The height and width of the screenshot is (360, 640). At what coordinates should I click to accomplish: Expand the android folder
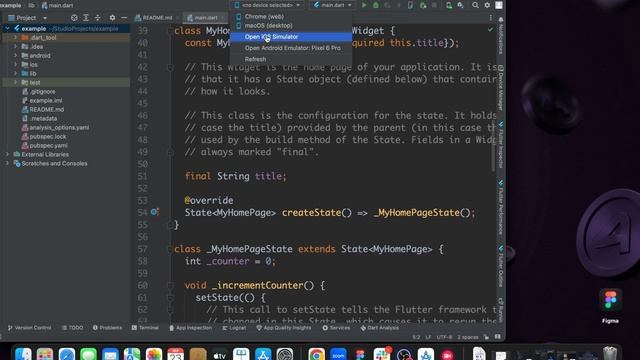(x=16, y=55)
